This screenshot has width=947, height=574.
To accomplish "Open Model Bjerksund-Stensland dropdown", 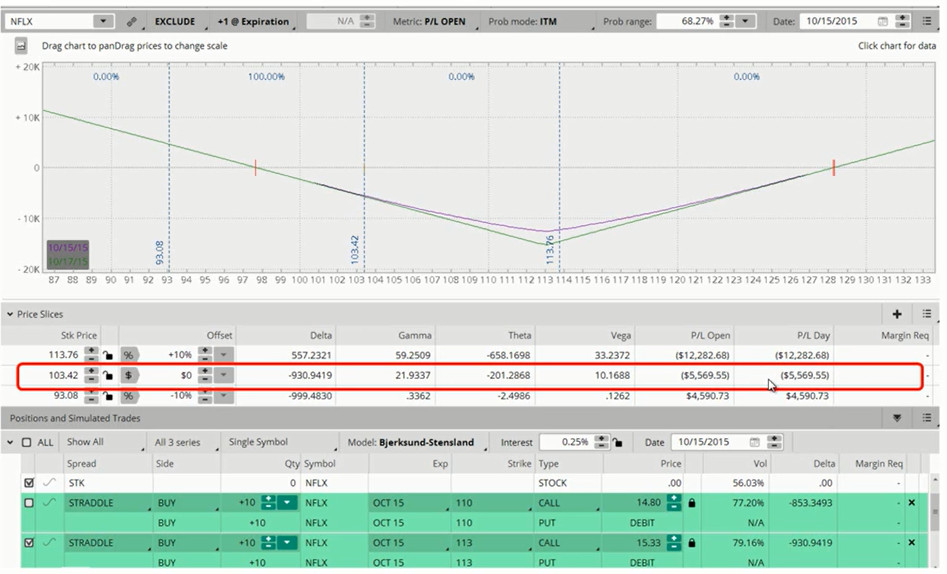I will (415, 442).
